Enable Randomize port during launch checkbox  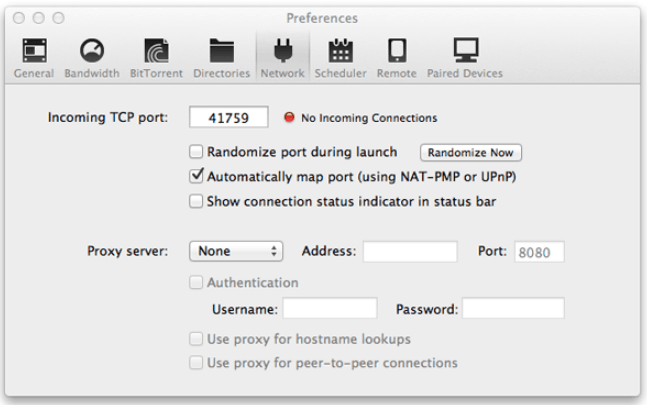pyautogui.click(x=197, y=153)
